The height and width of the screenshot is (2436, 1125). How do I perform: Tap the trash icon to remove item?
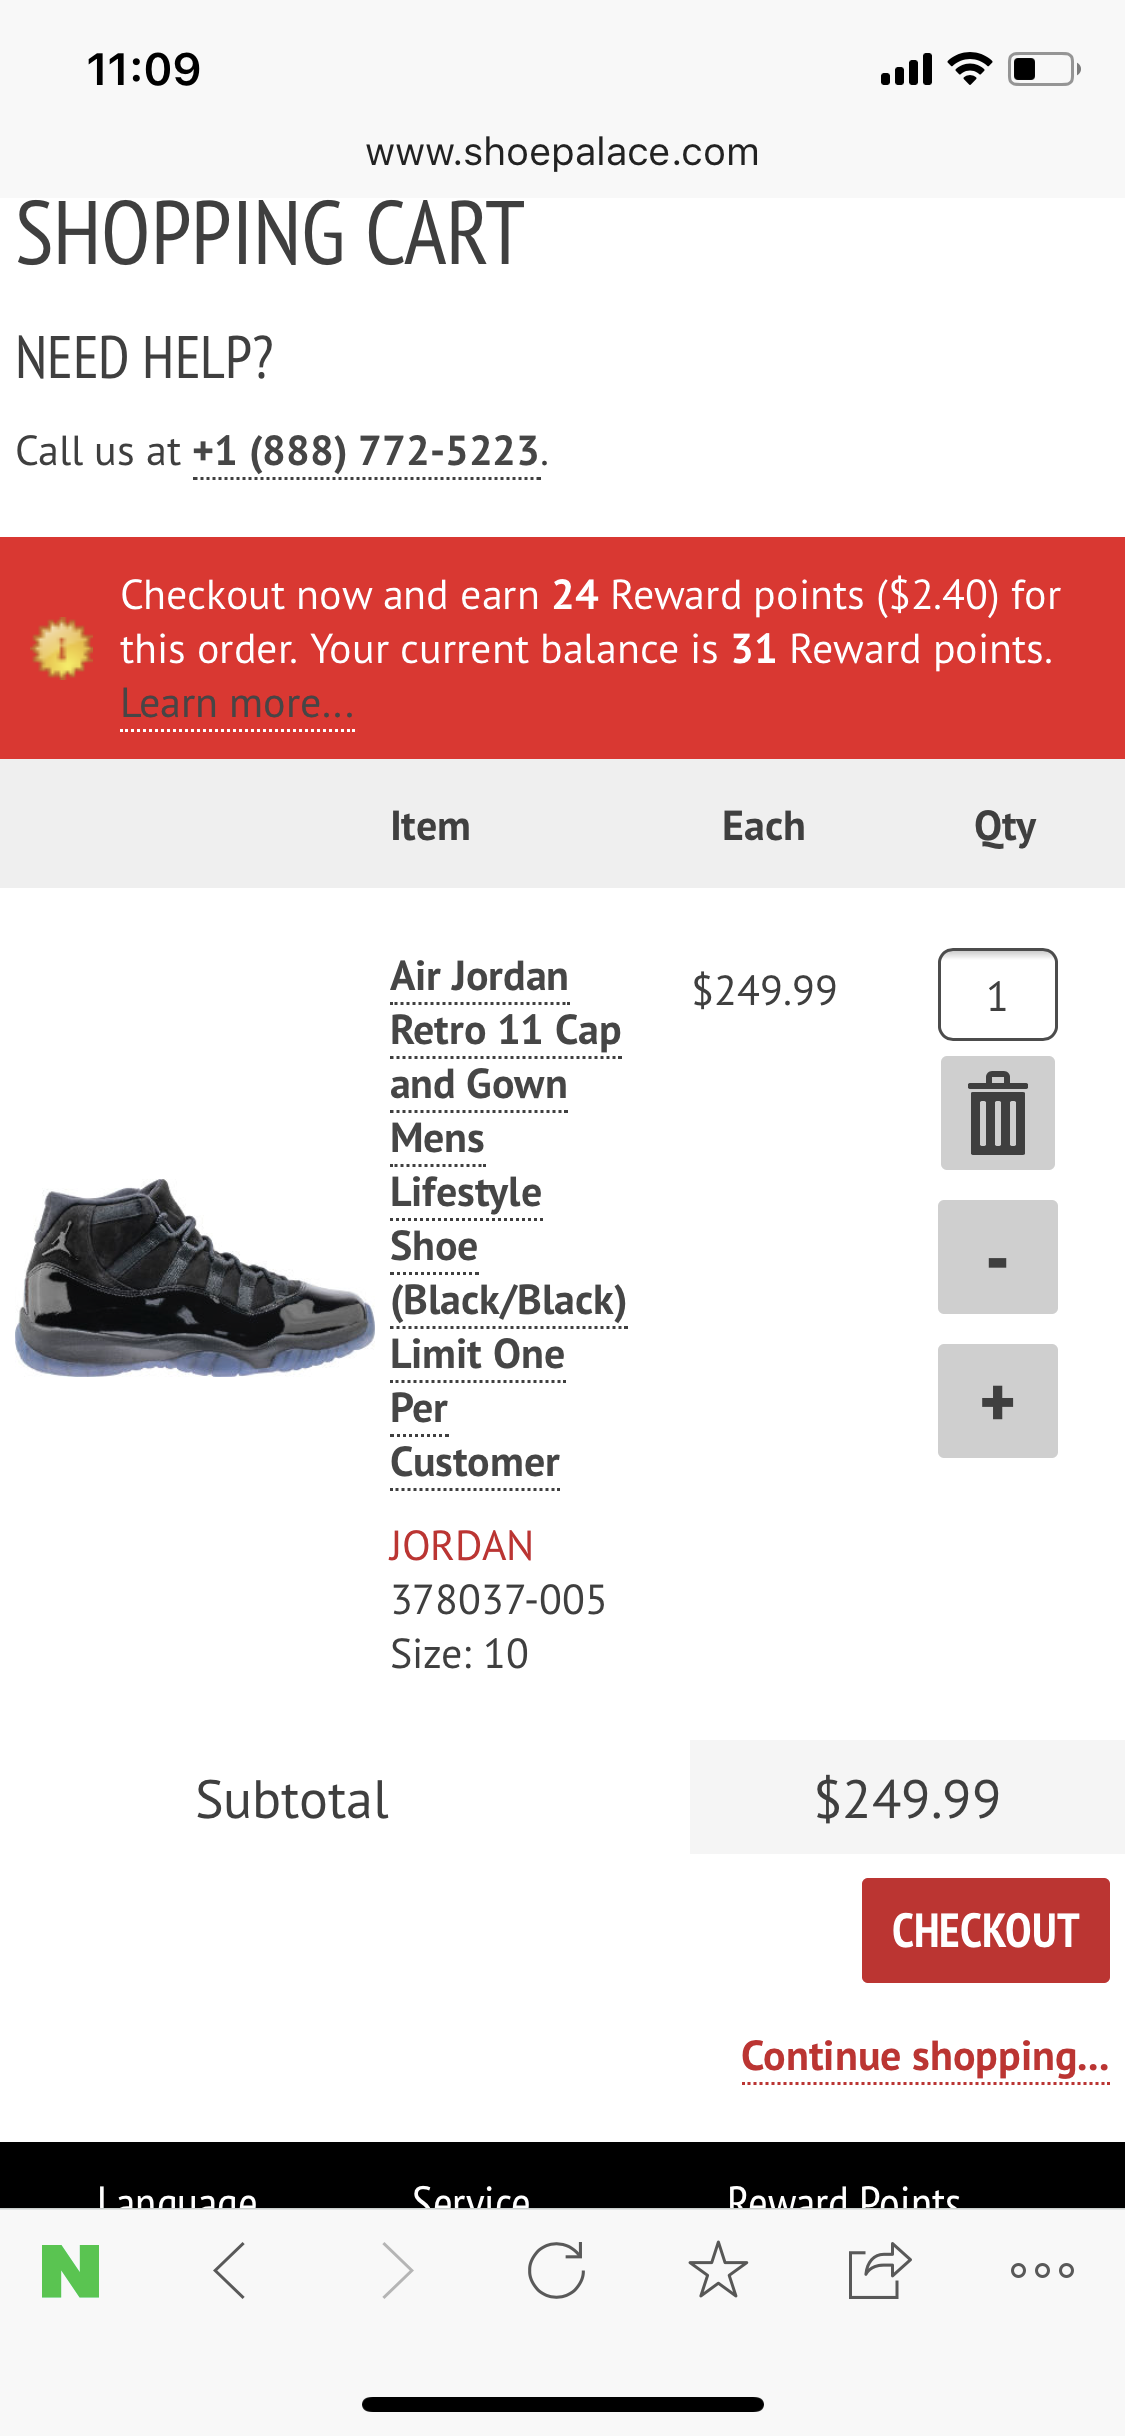997,1113
